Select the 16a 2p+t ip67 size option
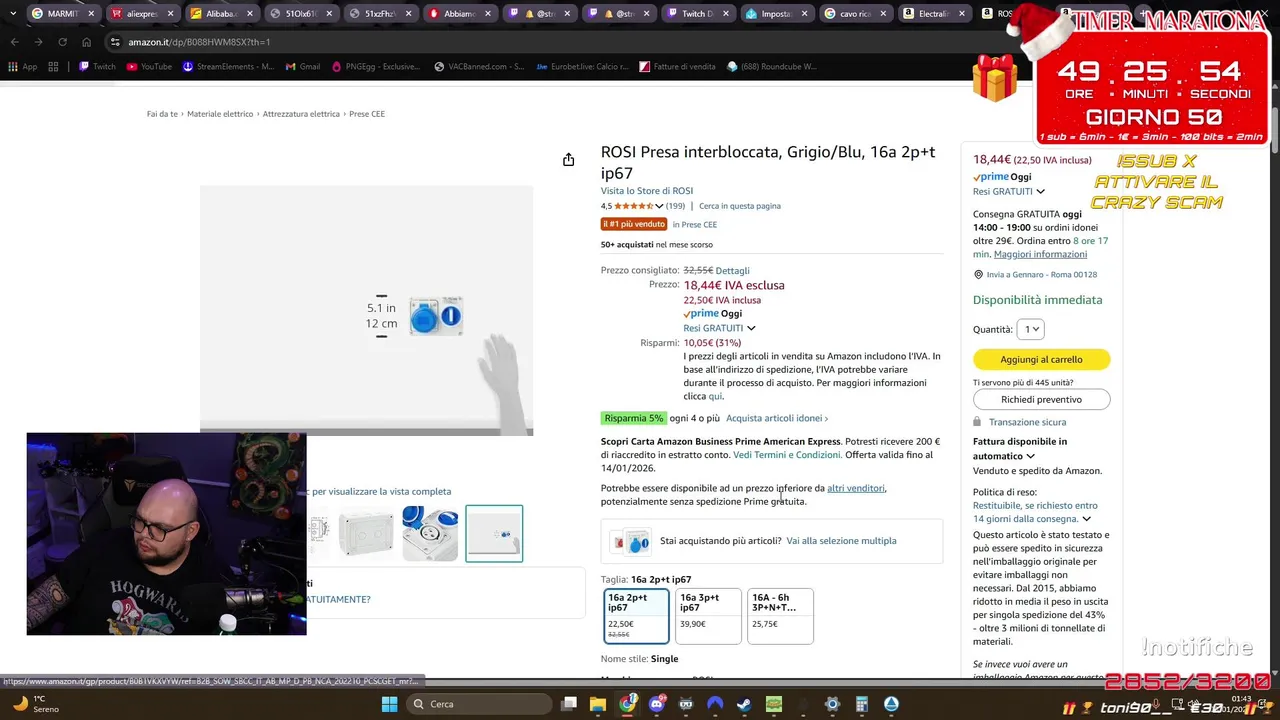The width and height of the screenshot is (1280, 720). pos(636,616)
